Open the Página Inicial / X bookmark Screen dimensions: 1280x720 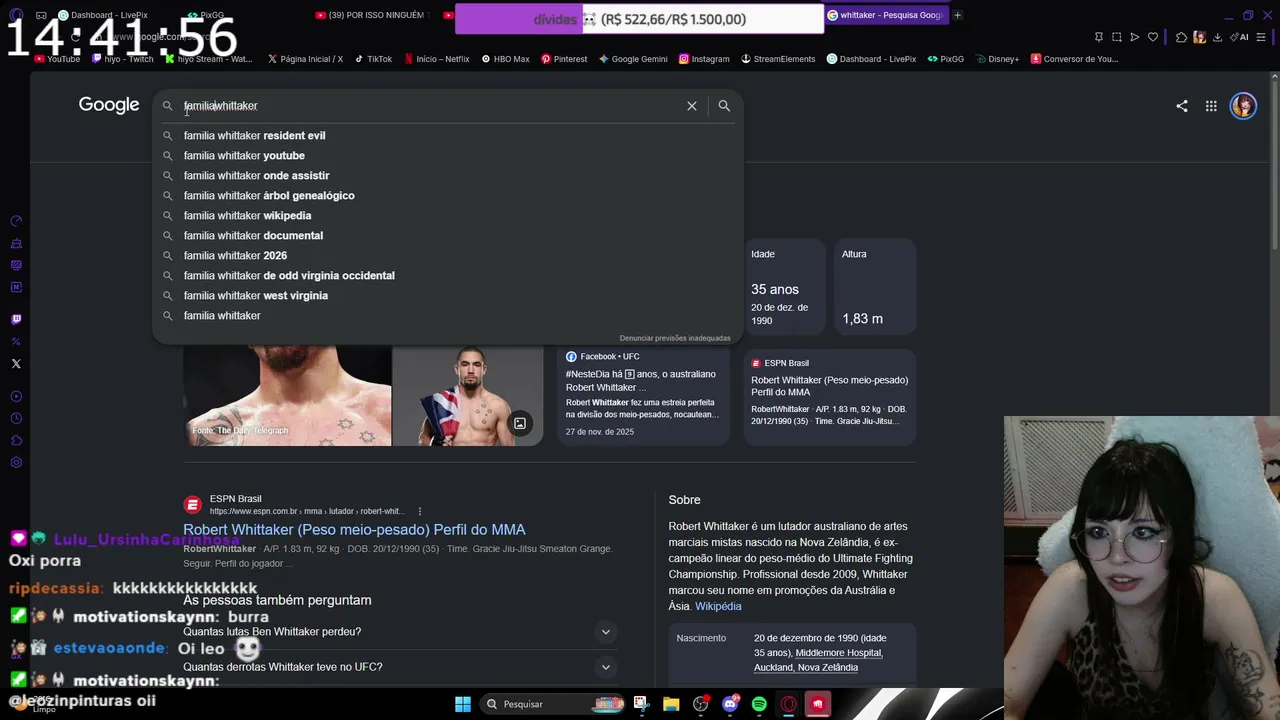tap(305, 59)
